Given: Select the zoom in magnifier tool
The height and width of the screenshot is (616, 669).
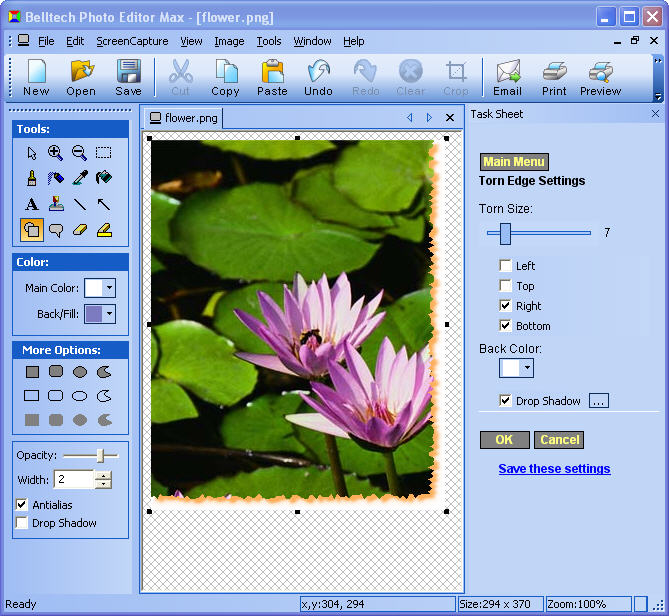Looking at the screenshot, I should coord(55,153).
